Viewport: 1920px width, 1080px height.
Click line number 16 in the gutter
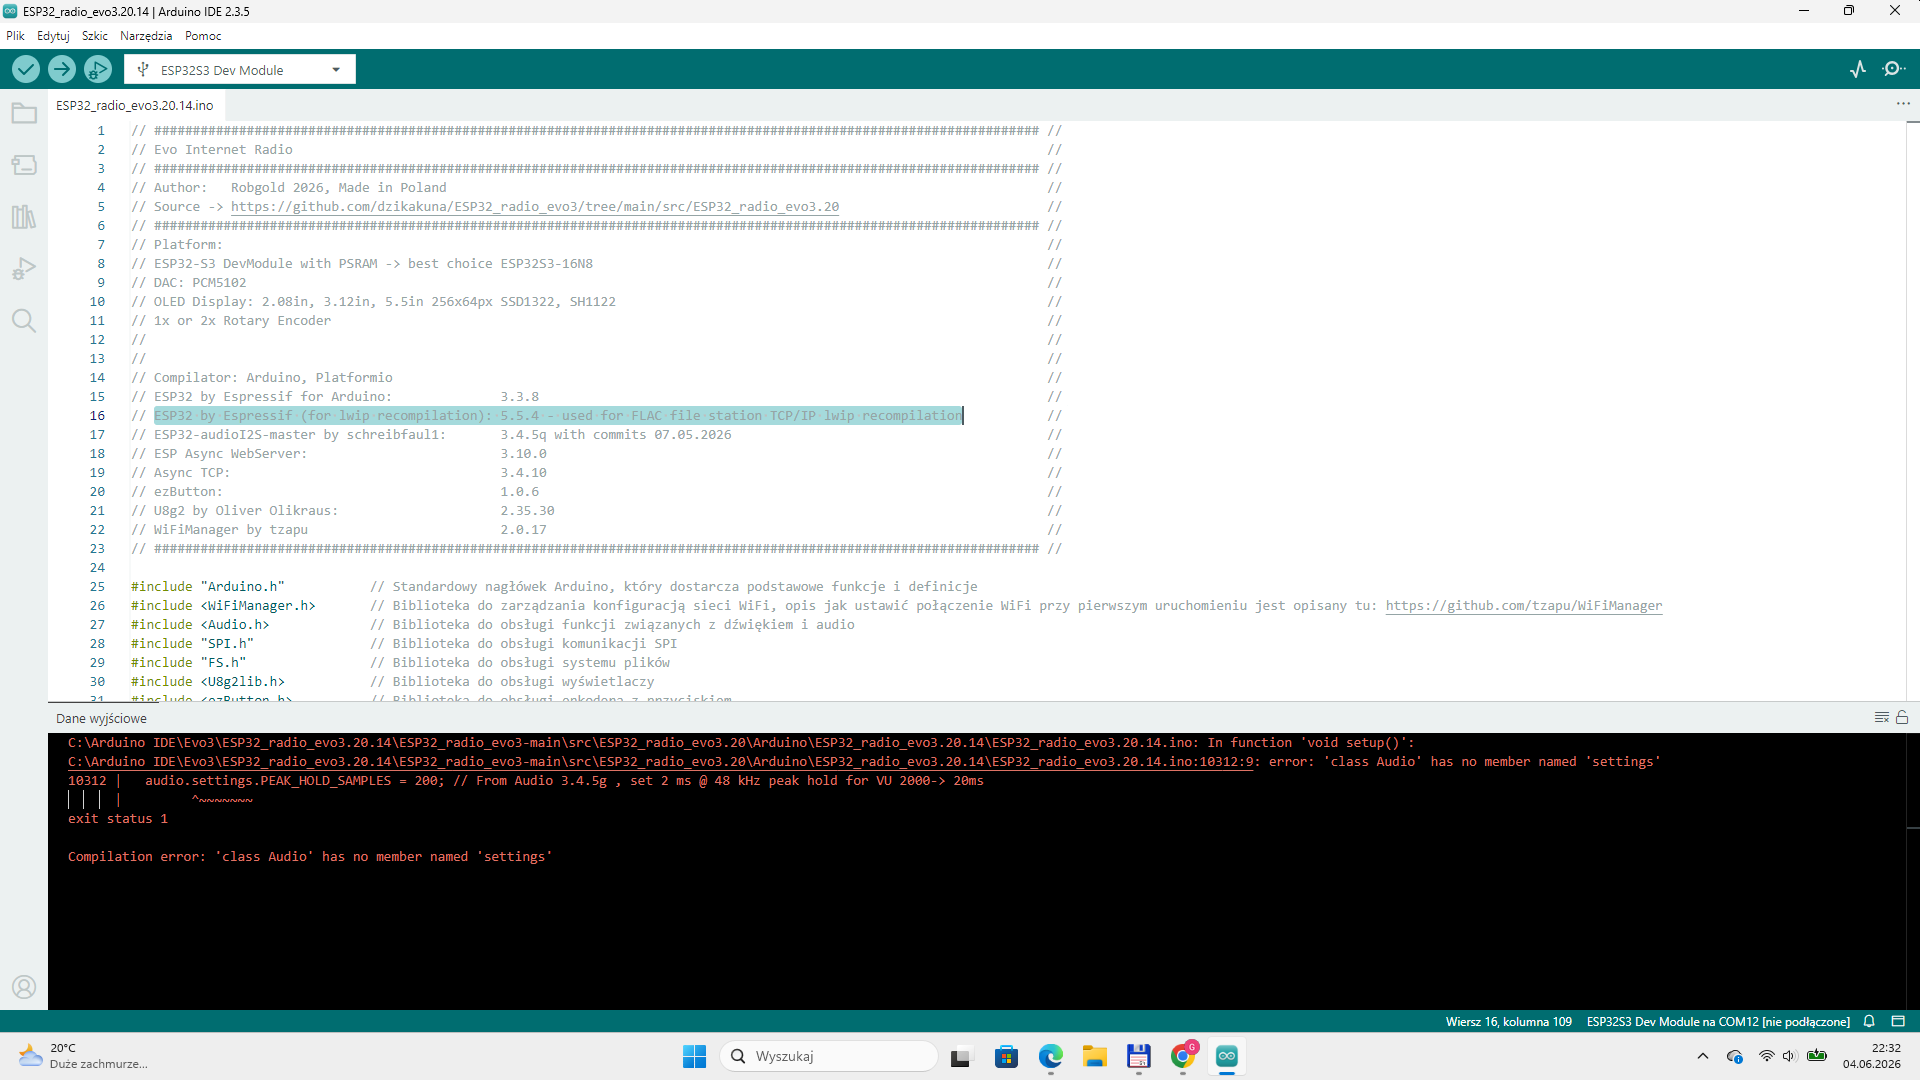click(97, 416)
